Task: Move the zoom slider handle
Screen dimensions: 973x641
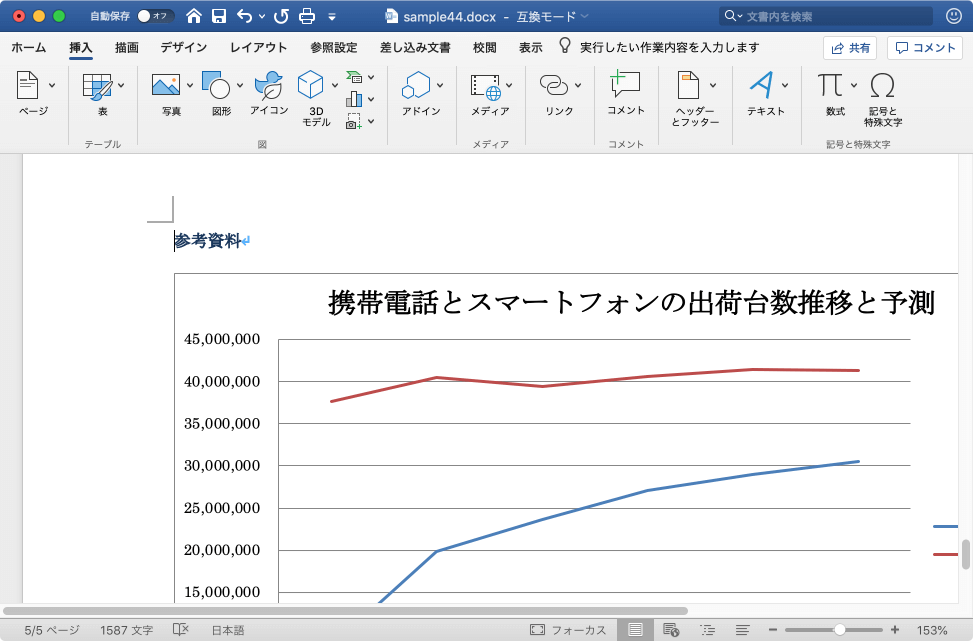Action: point(839,630)
